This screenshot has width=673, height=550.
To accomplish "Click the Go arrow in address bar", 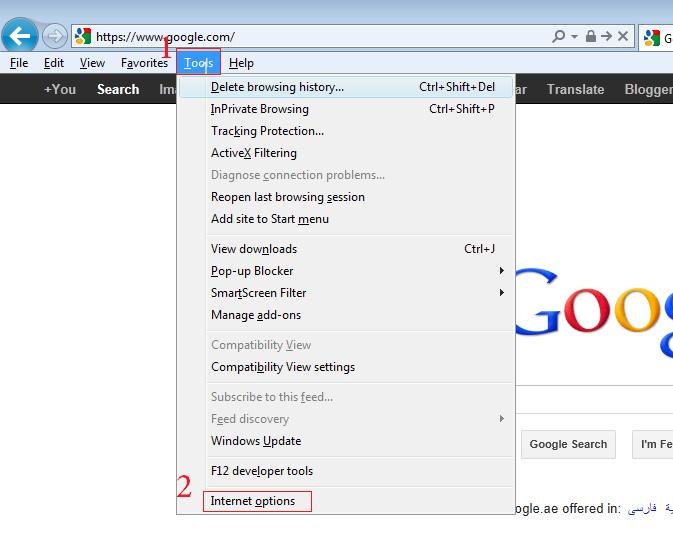I will [606, 36].
